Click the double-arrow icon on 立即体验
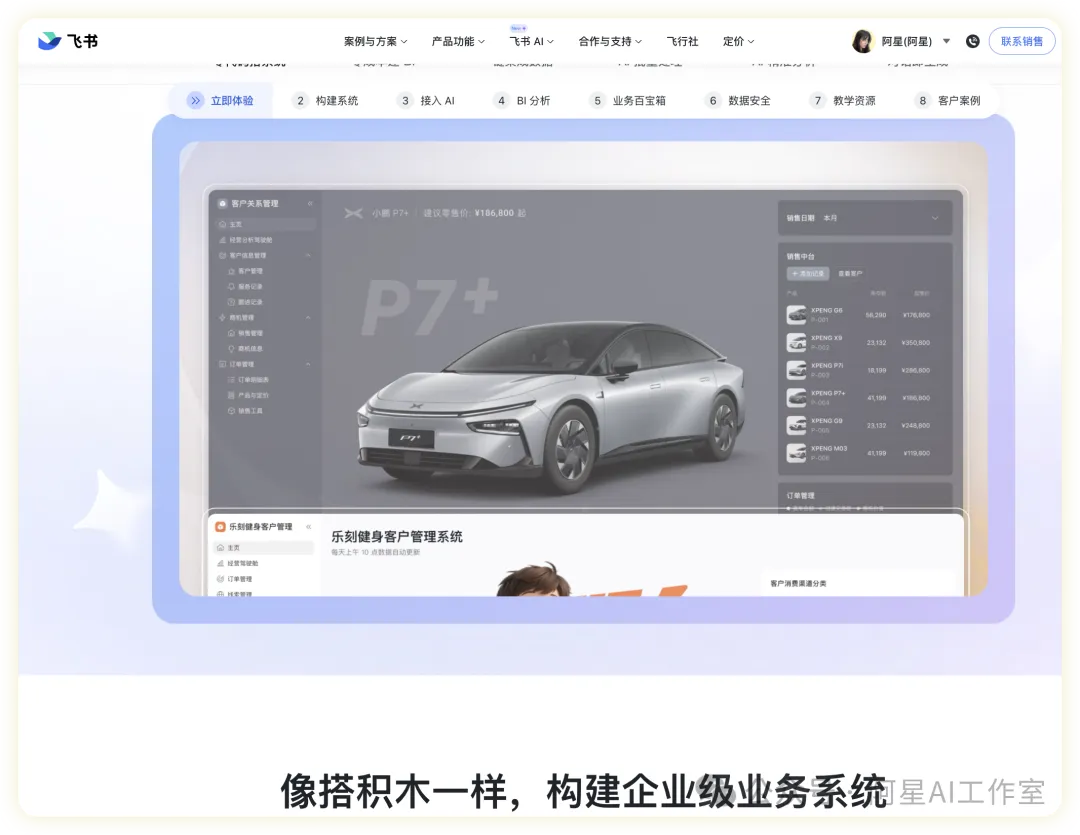 coord(196,101)
